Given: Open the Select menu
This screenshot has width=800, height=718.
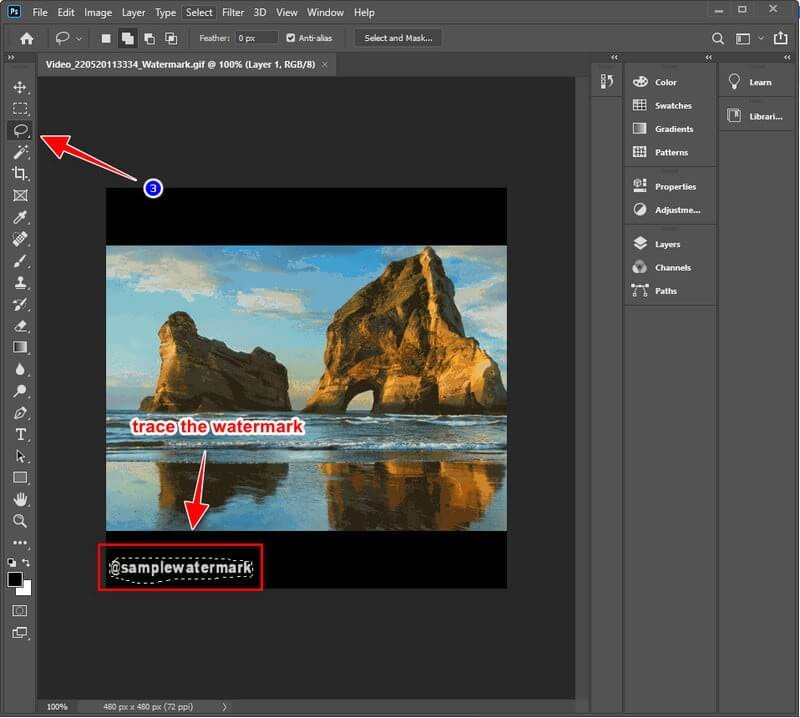Looking at the screenshot, I should tap(199, 12).
